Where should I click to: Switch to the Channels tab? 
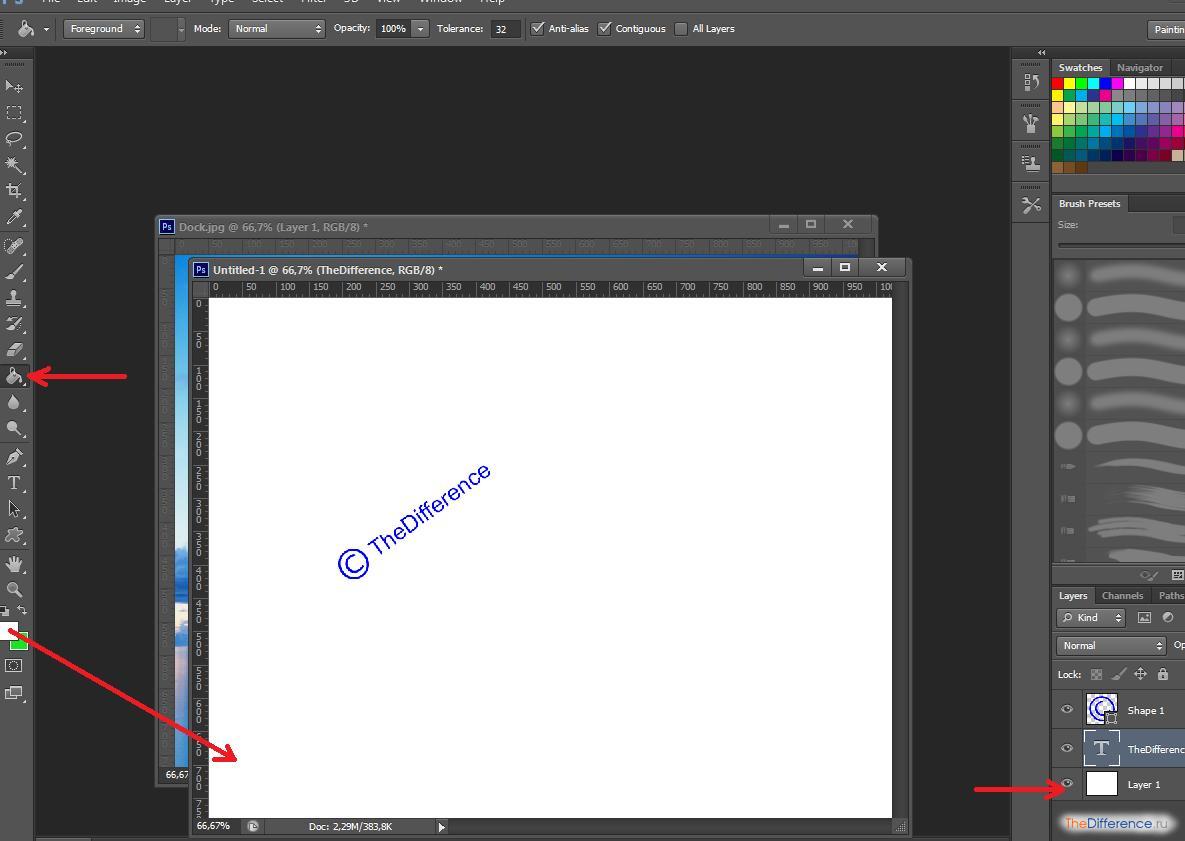1122,595
